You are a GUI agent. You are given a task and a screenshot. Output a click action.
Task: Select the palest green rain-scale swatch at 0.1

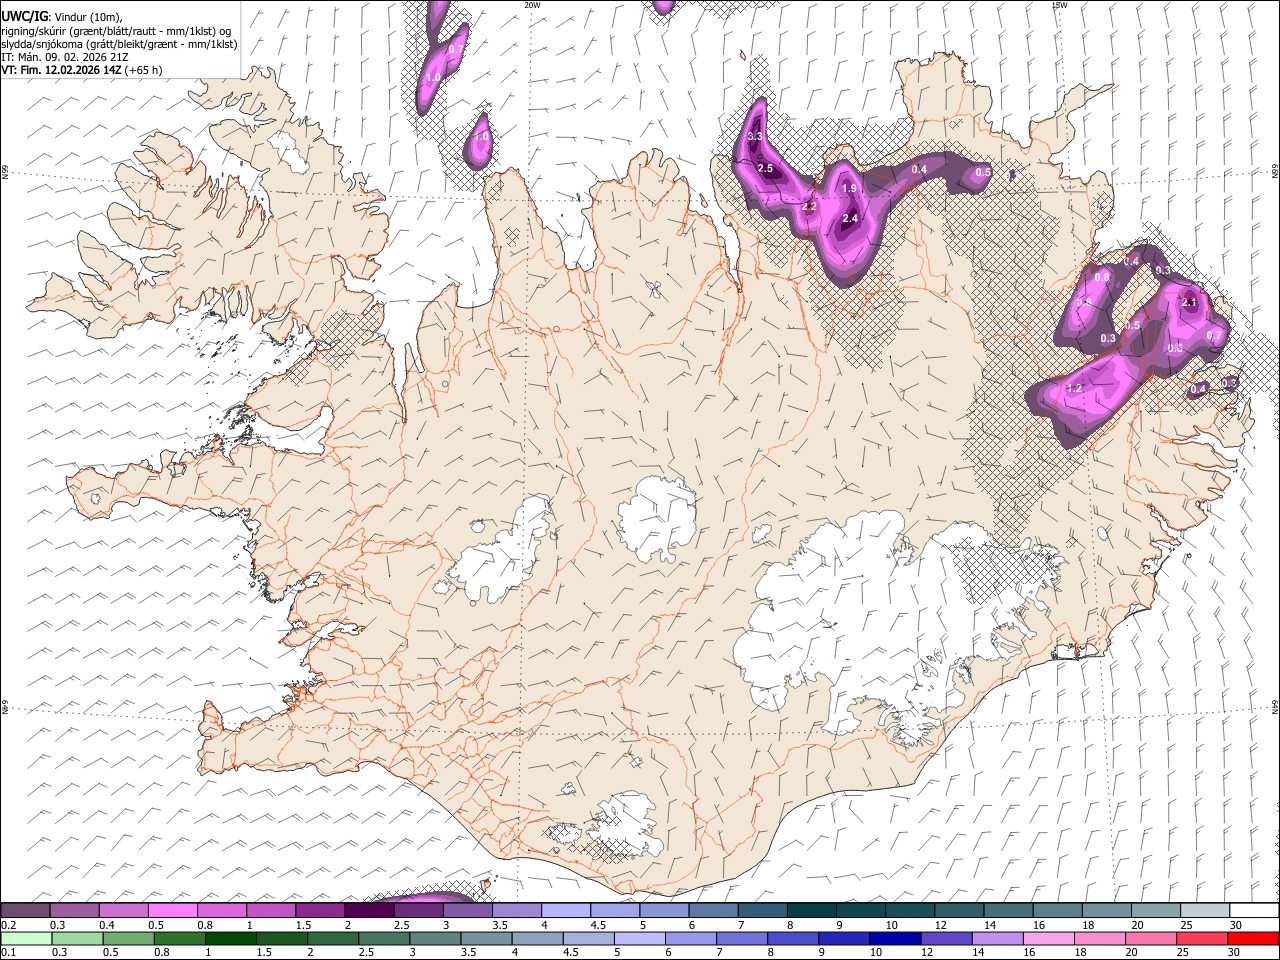[26, 938]
